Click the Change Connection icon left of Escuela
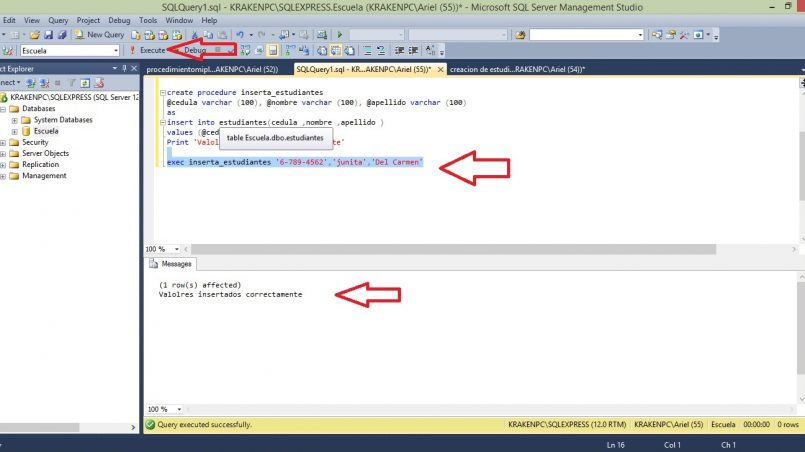The width and height of the screenshot is (805, 452). (8, 50)
